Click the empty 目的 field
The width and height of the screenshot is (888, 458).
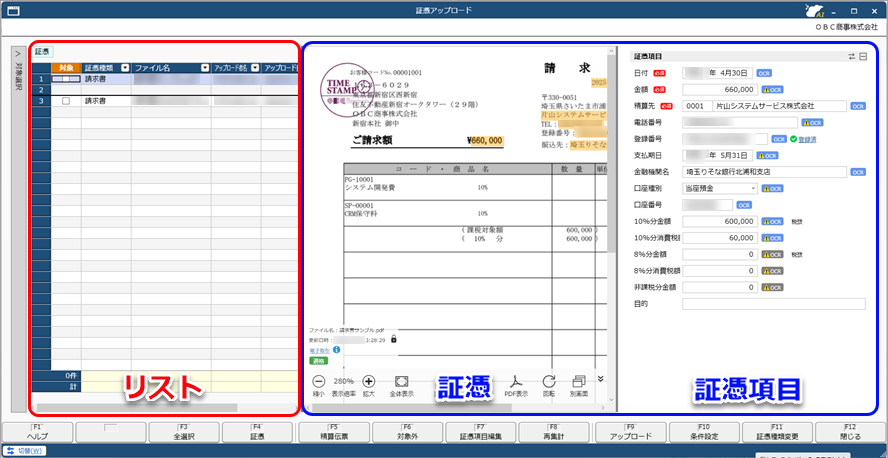point(774,304)
